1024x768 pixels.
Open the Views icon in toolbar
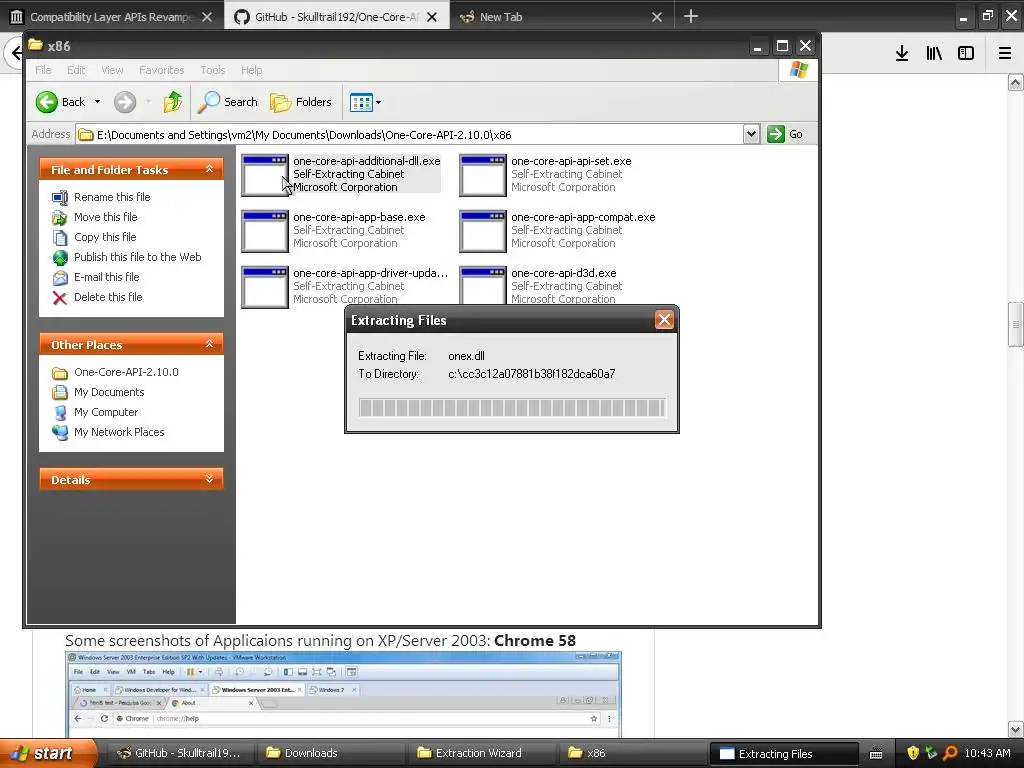tap(361, 102)
